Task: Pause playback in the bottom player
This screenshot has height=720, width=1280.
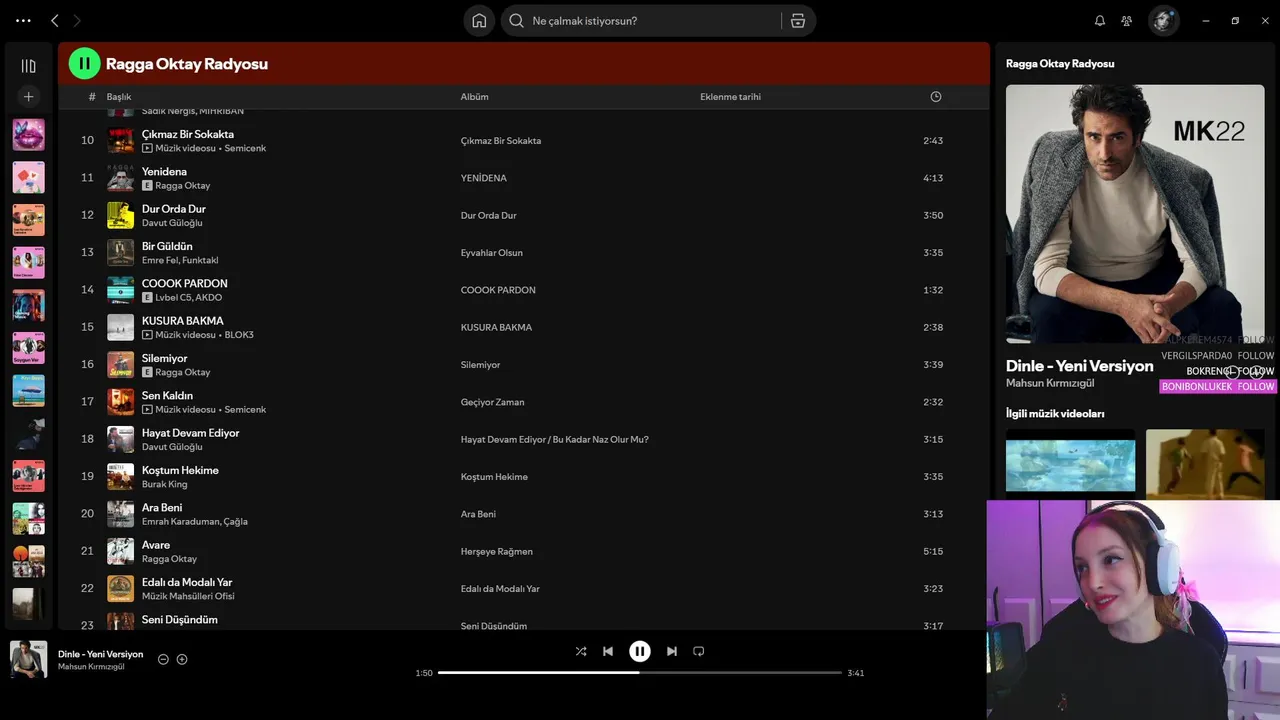Action: 640,651
